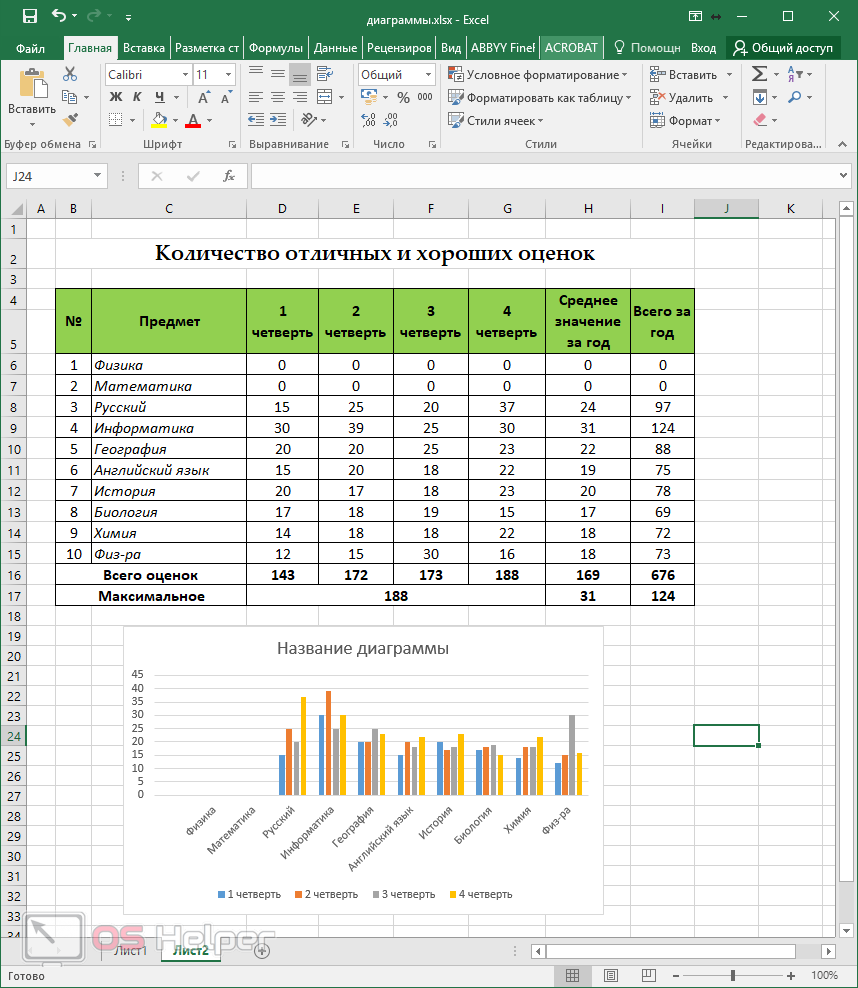Click the Format Painter brush icon
The image size is (858, 988).
70,120
